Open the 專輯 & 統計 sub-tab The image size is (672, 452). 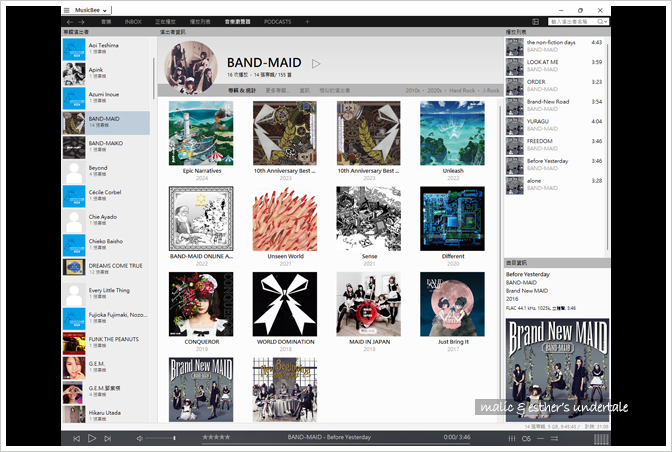pos(242,90)
